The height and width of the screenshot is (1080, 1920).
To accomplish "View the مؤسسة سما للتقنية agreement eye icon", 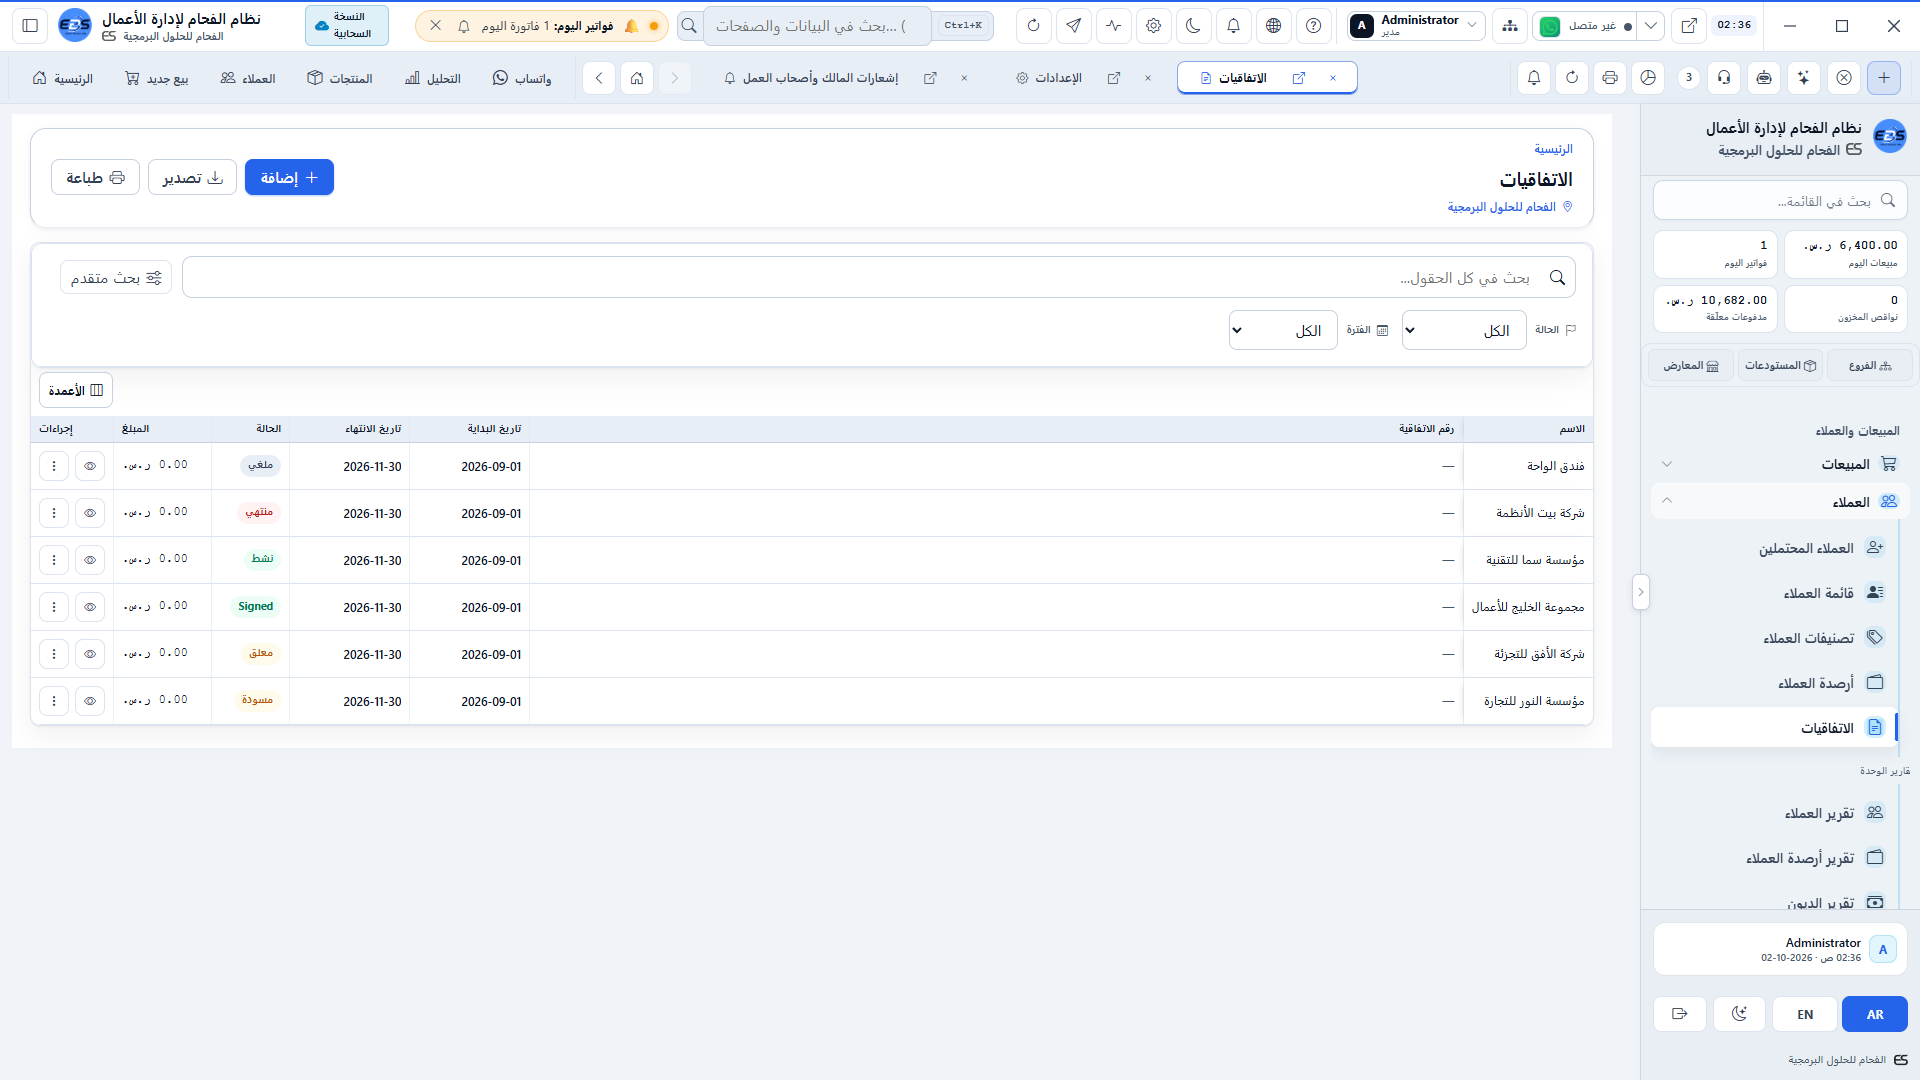I will click(90, 560).
